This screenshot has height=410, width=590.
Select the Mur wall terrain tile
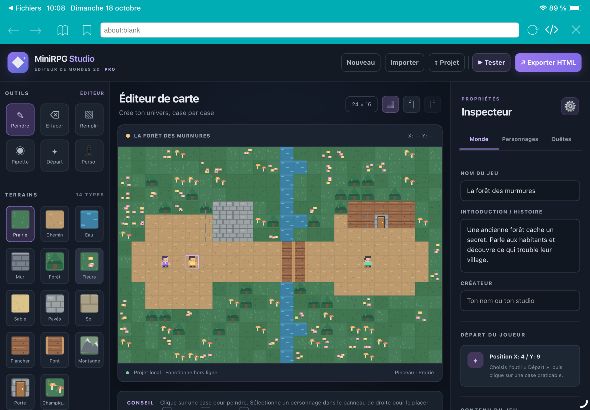point(20,266)
